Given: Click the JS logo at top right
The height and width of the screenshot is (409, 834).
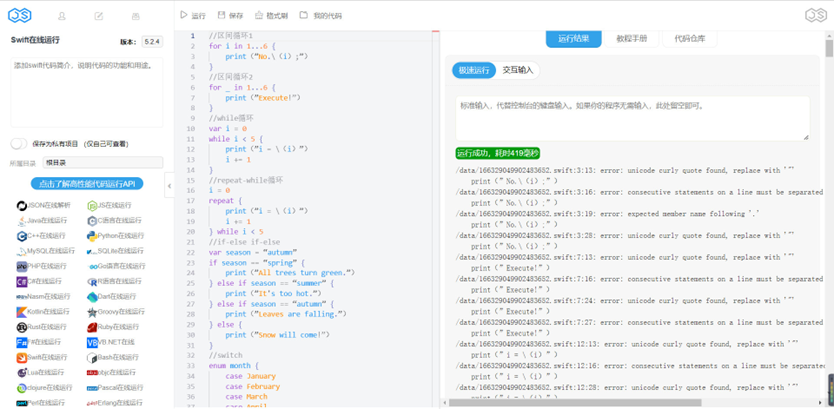Looking at the screenshot, I should pyautogui.click(x=815, y=15).
